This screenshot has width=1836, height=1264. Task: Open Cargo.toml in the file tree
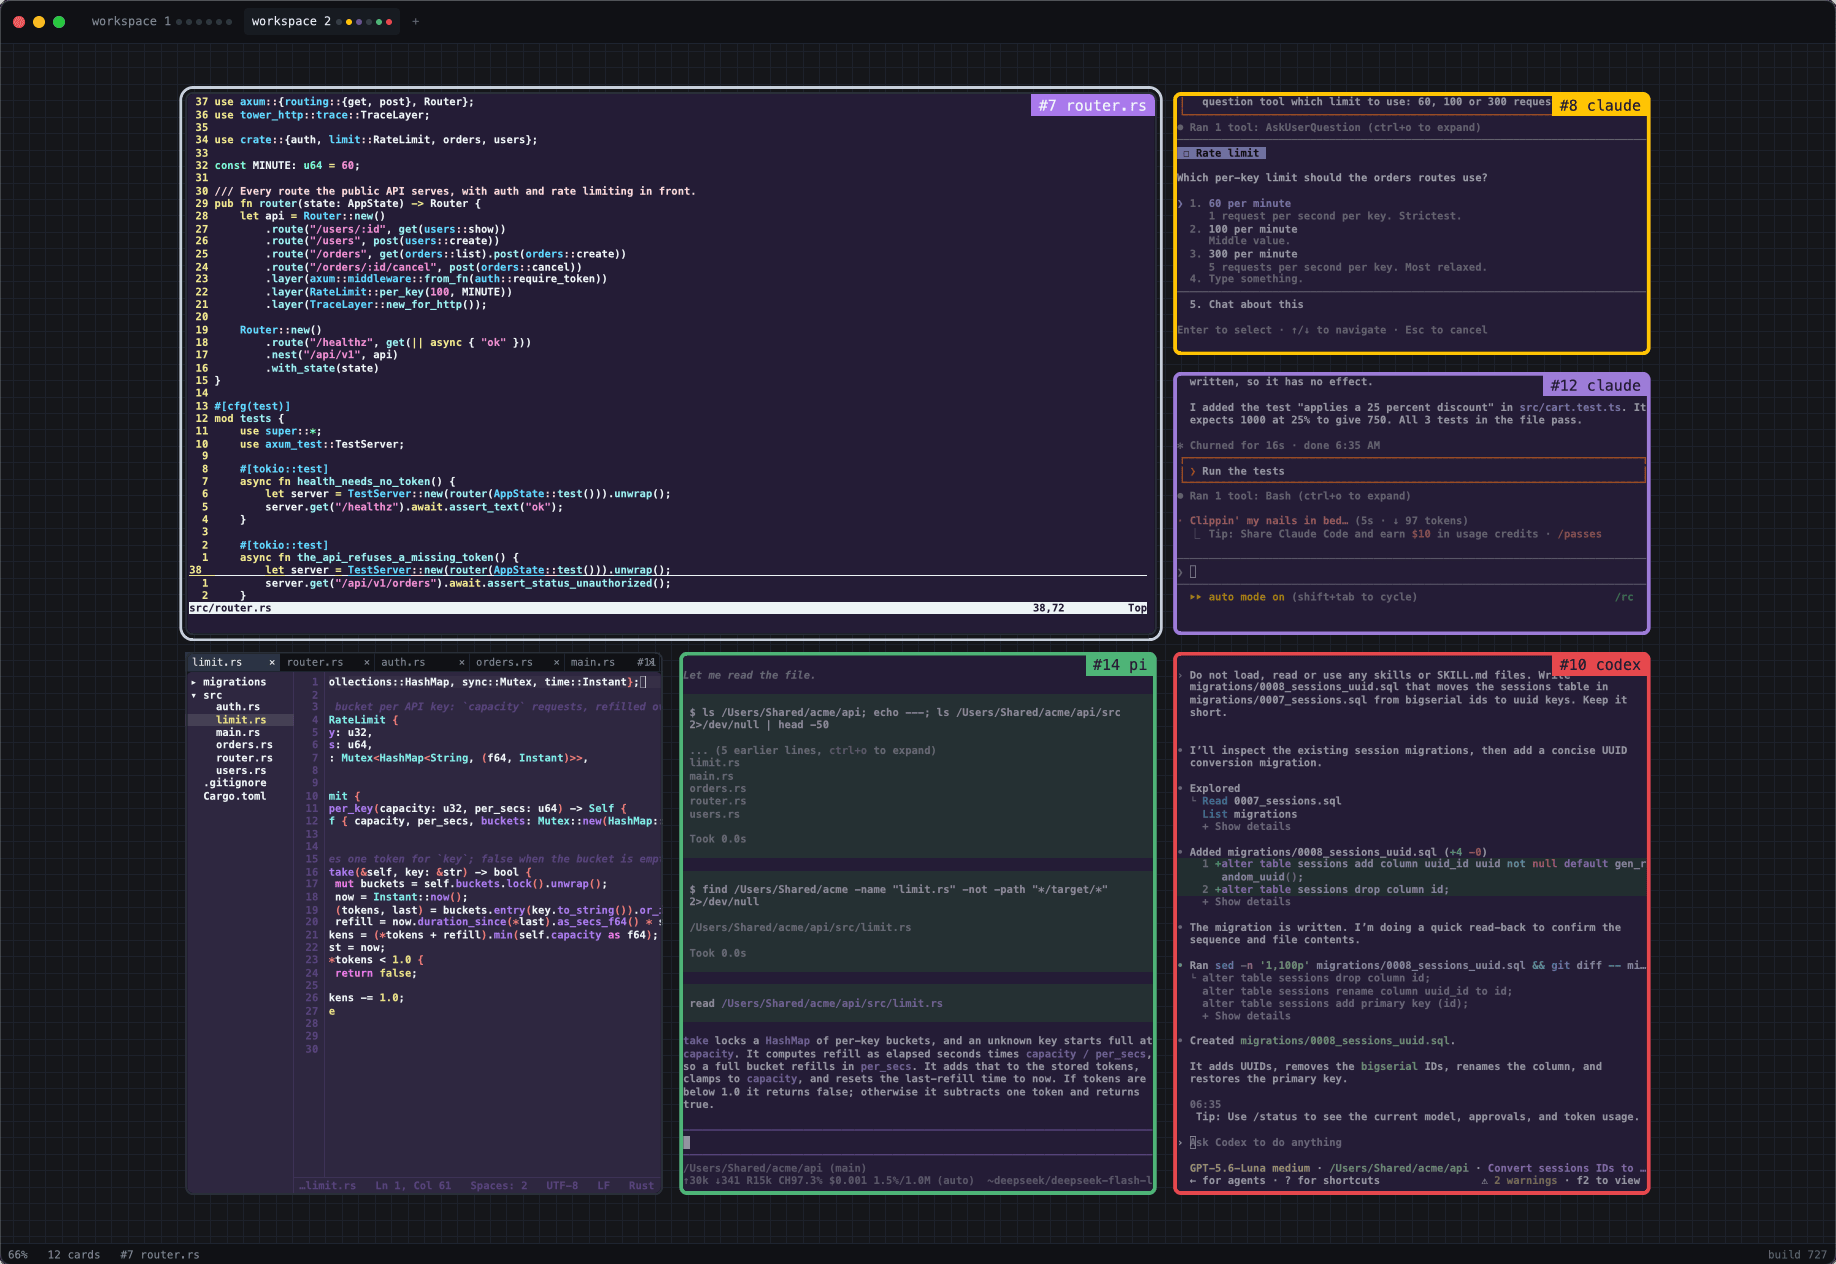tap(235, 796)
